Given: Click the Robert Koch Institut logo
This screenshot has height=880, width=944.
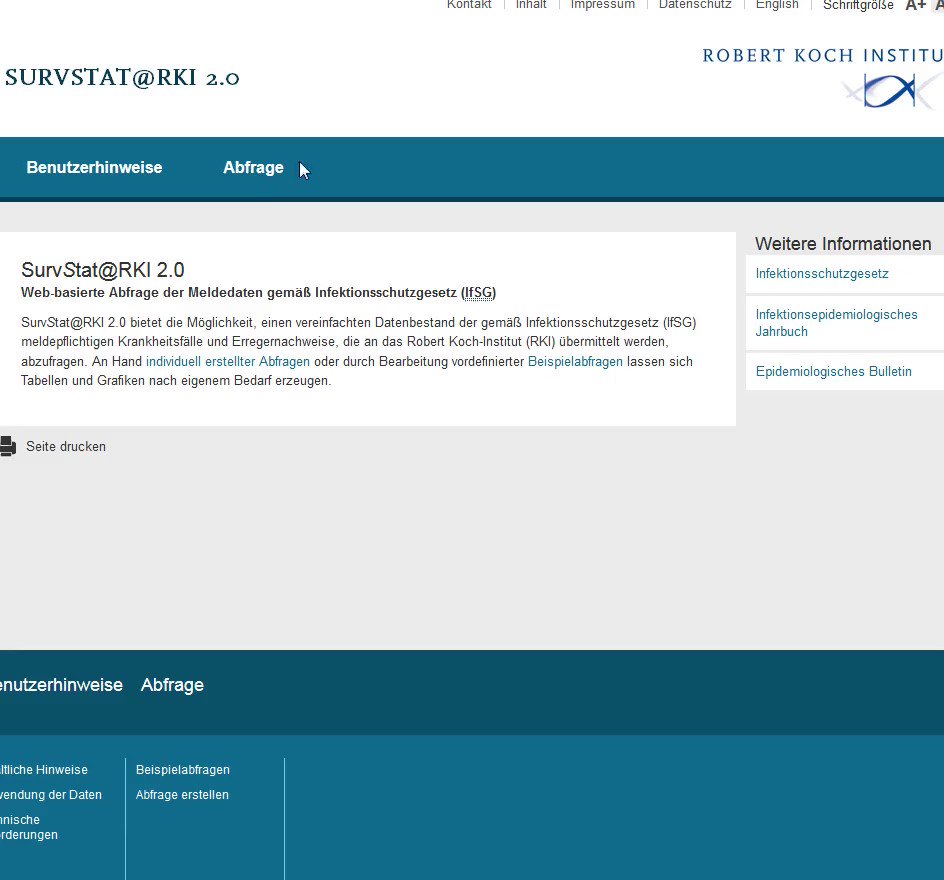Looking at the screenshot, I should coord(823,78).
